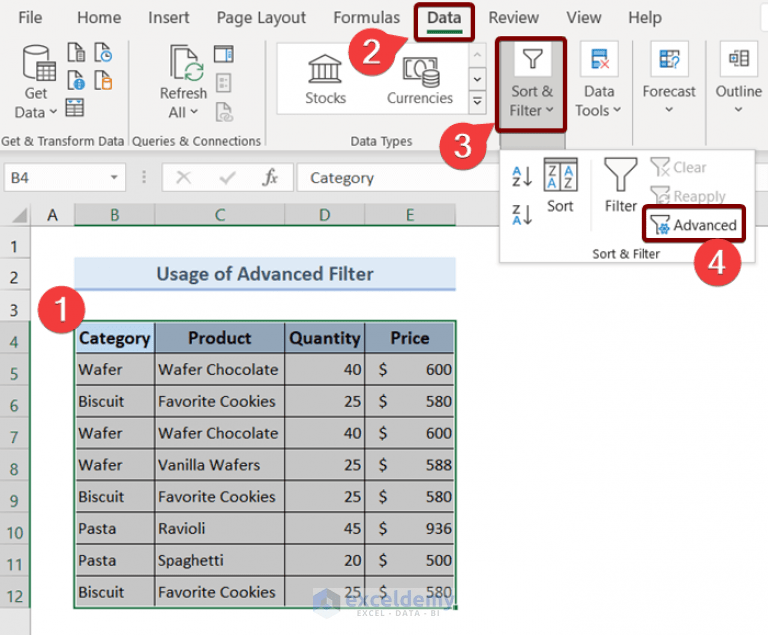The width and height of the screenshot is (768, 635).
Task: Click the Ravioli product cell
Action: point(220,528)
